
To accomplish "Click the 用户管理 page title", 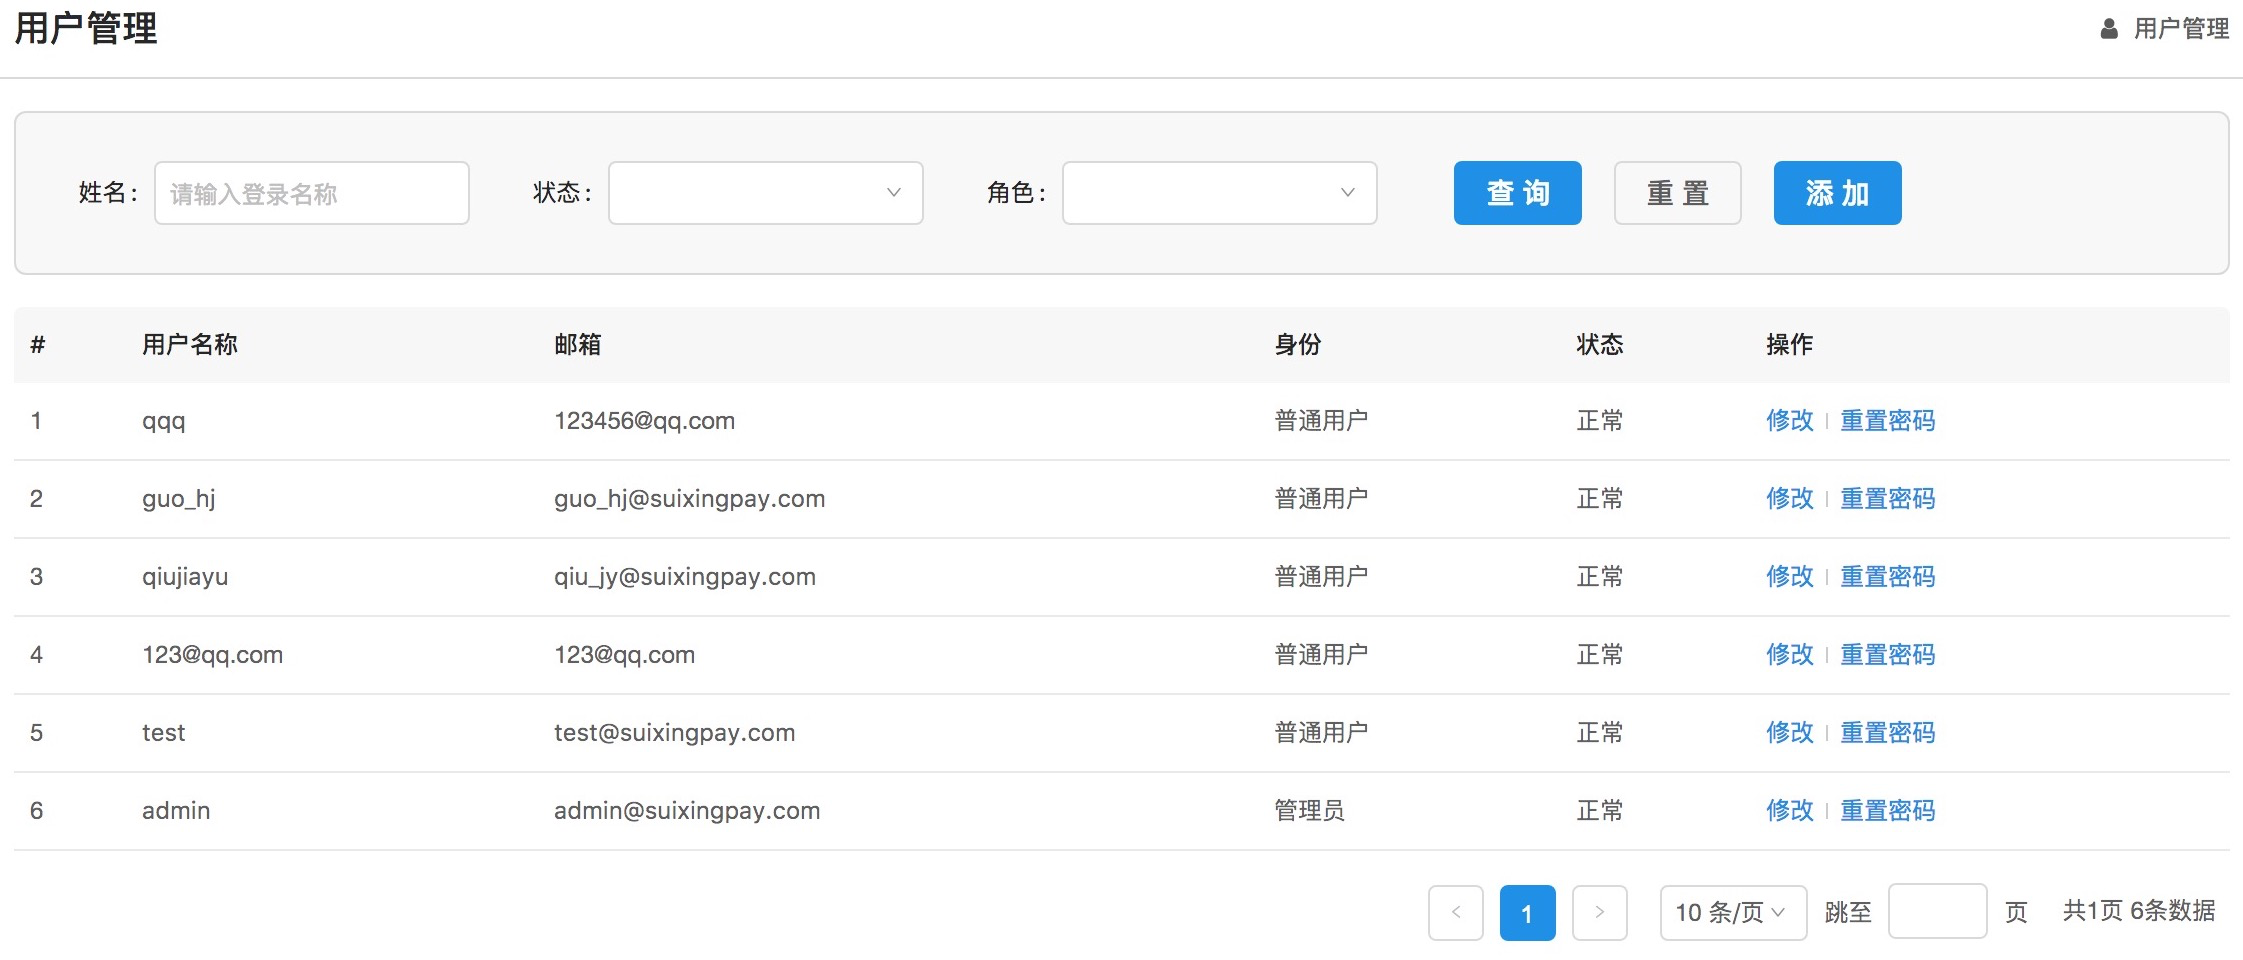I will pos(86,28).
